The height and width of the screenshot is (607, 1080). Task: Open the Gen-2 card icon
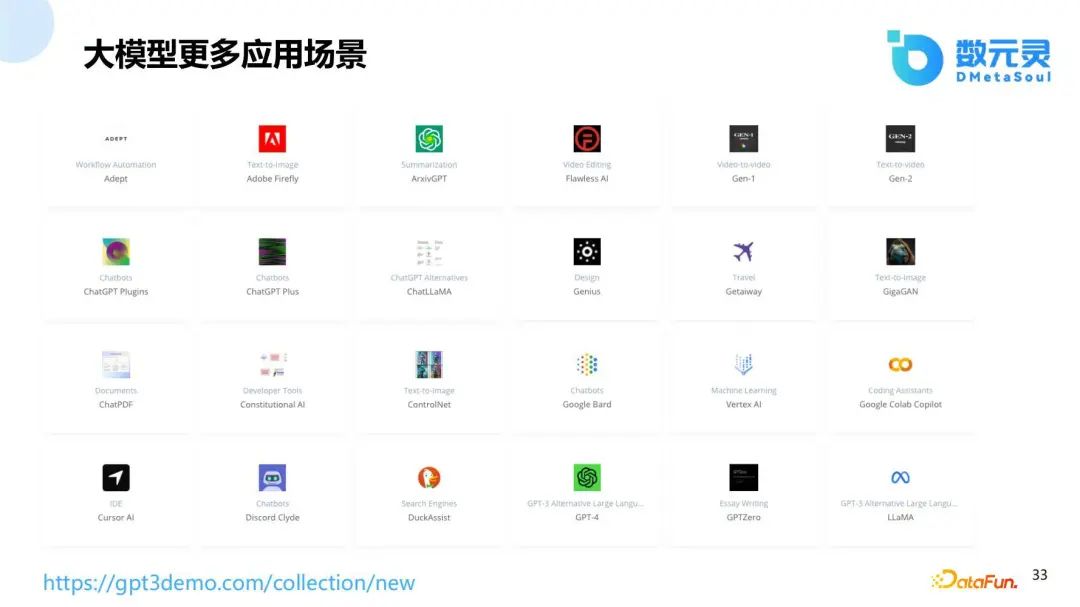(x=900, y=138)
